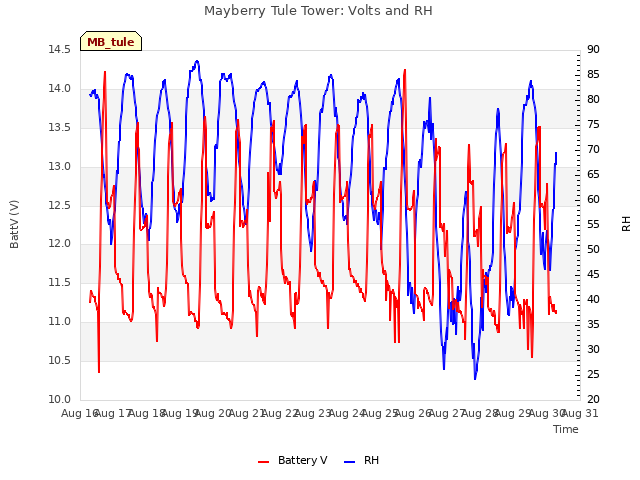Click the blue RH legend swatch
This screenshot has width=640, height=480.
(350, 462)
